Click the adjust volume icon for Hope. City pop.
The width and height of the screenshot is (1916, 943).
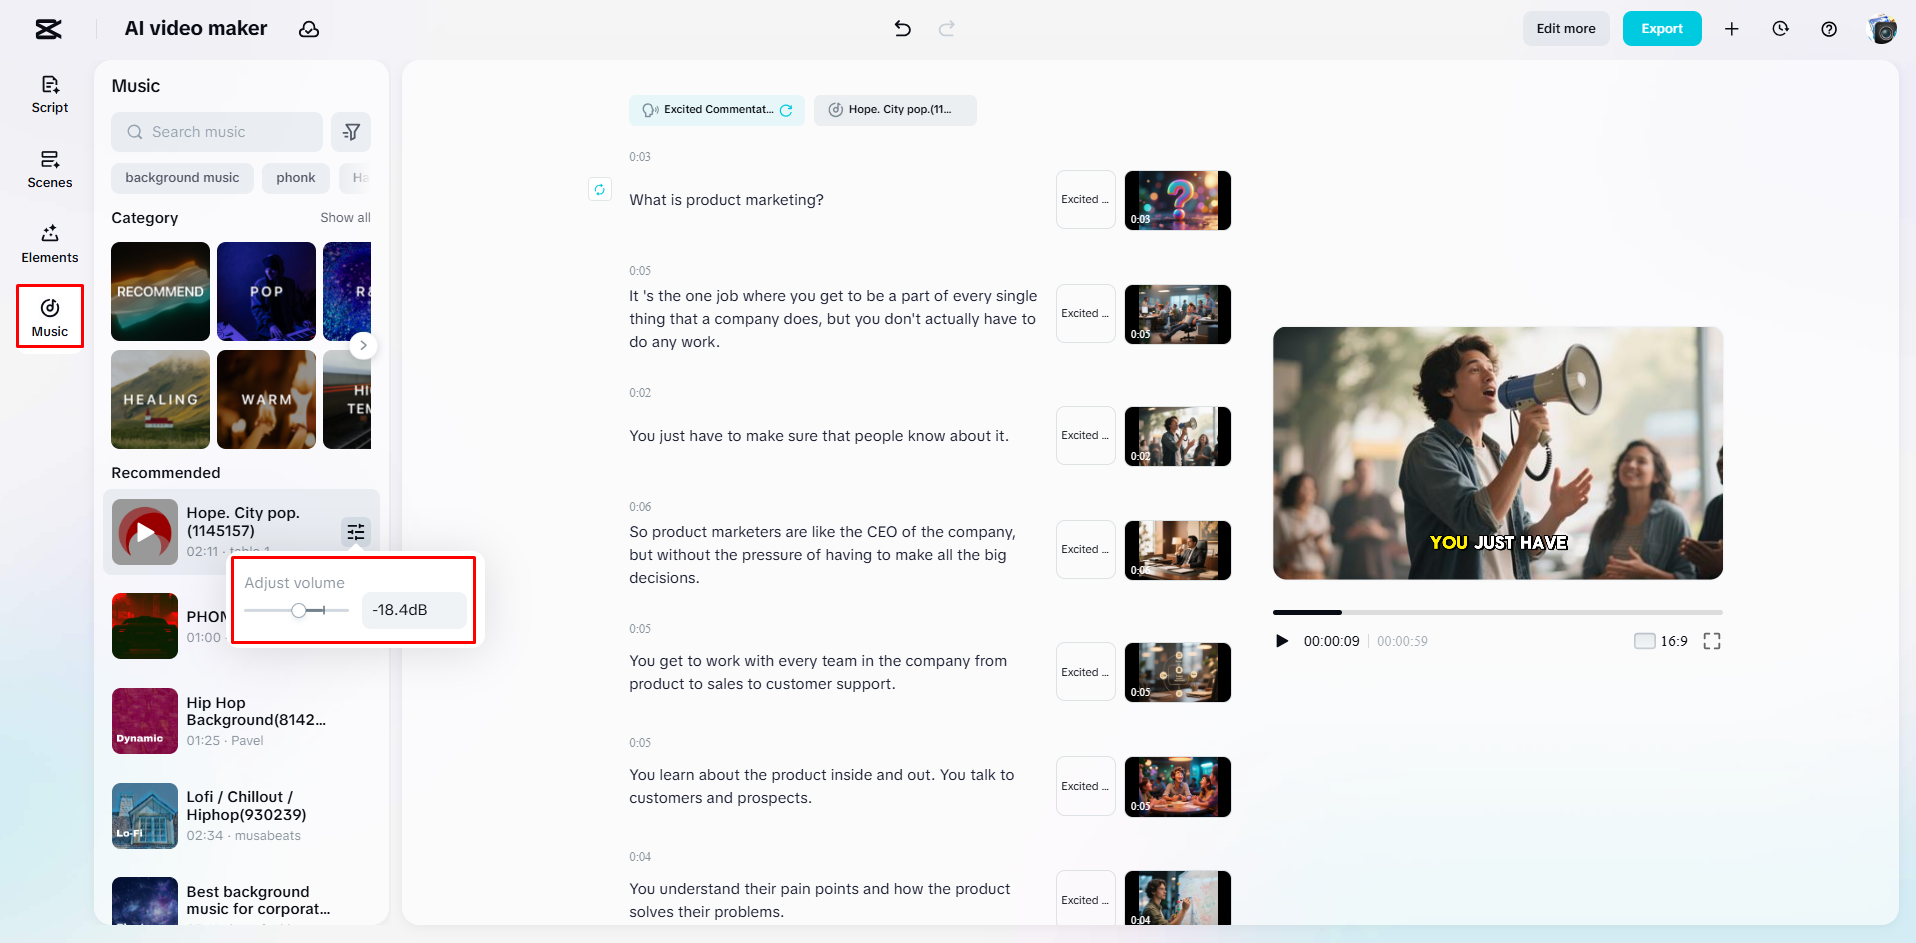click(x=356, y=532)
